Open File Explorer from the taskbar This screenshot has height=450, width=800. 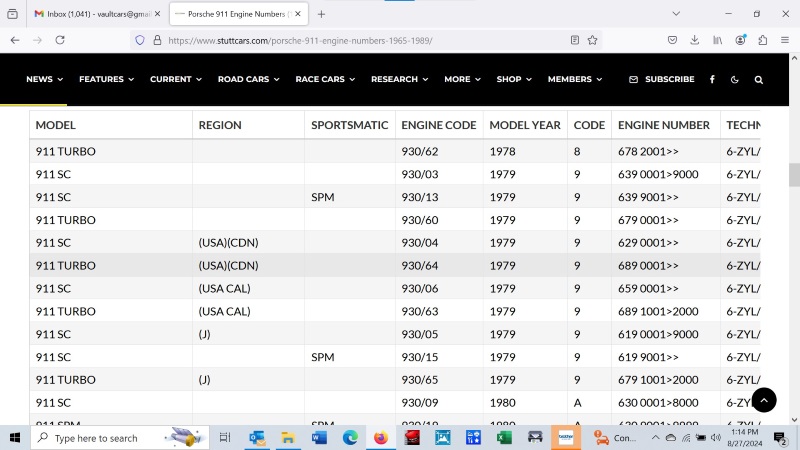[x=288, y=438]
